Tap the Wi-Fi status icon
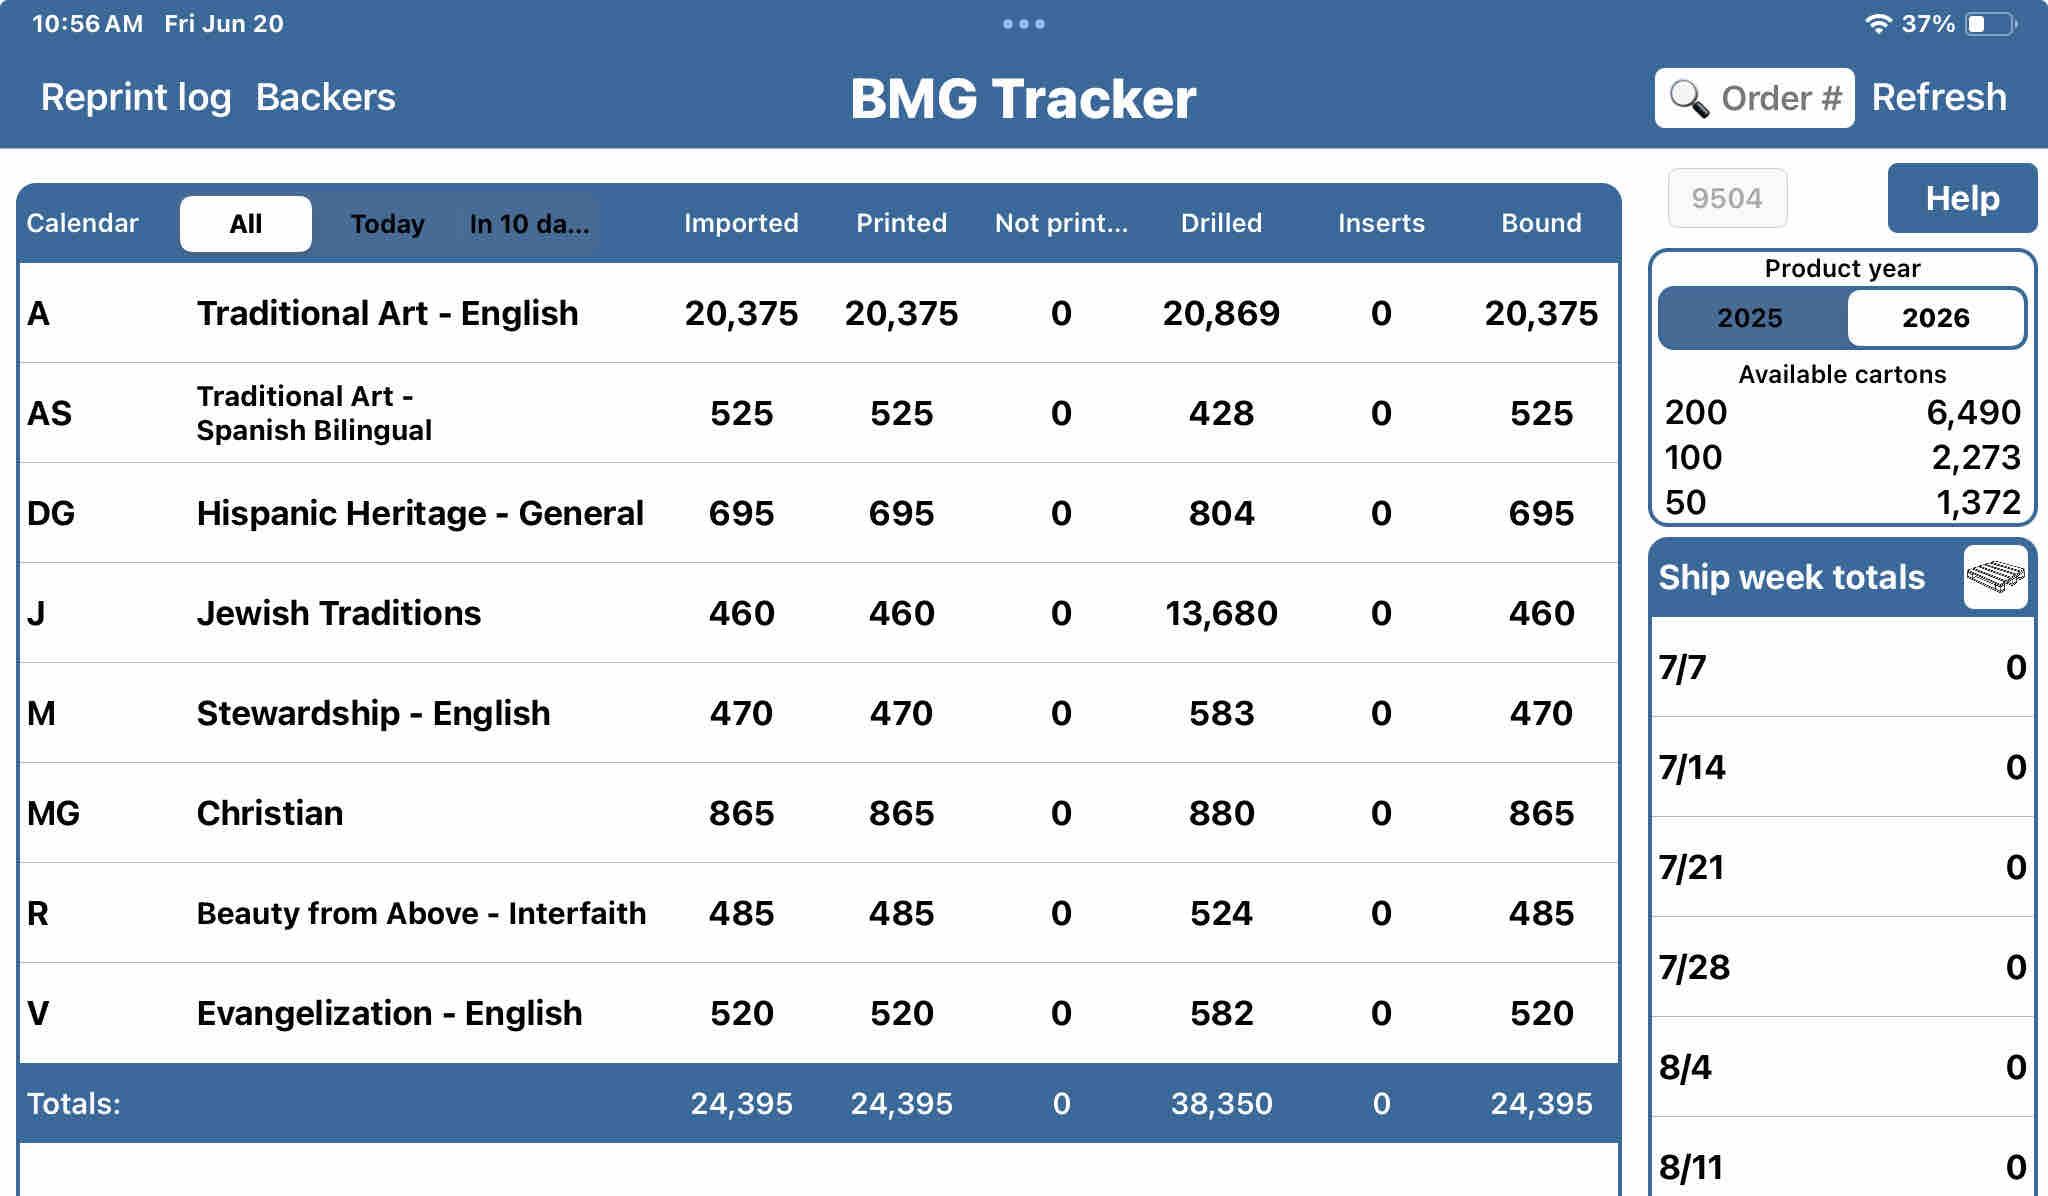This screenshot has width=2048, height=1196. click(1878, 24)
